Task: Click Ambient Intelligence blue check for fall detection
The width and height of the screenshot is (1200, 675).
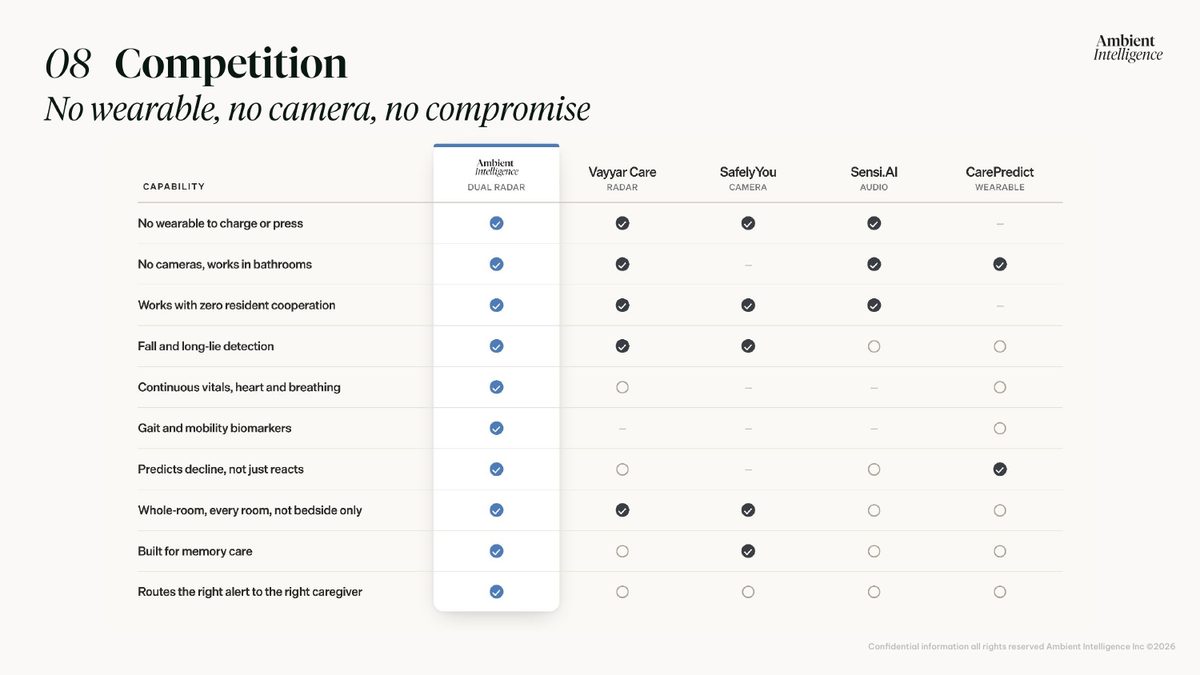Action: tap(496, 346)
